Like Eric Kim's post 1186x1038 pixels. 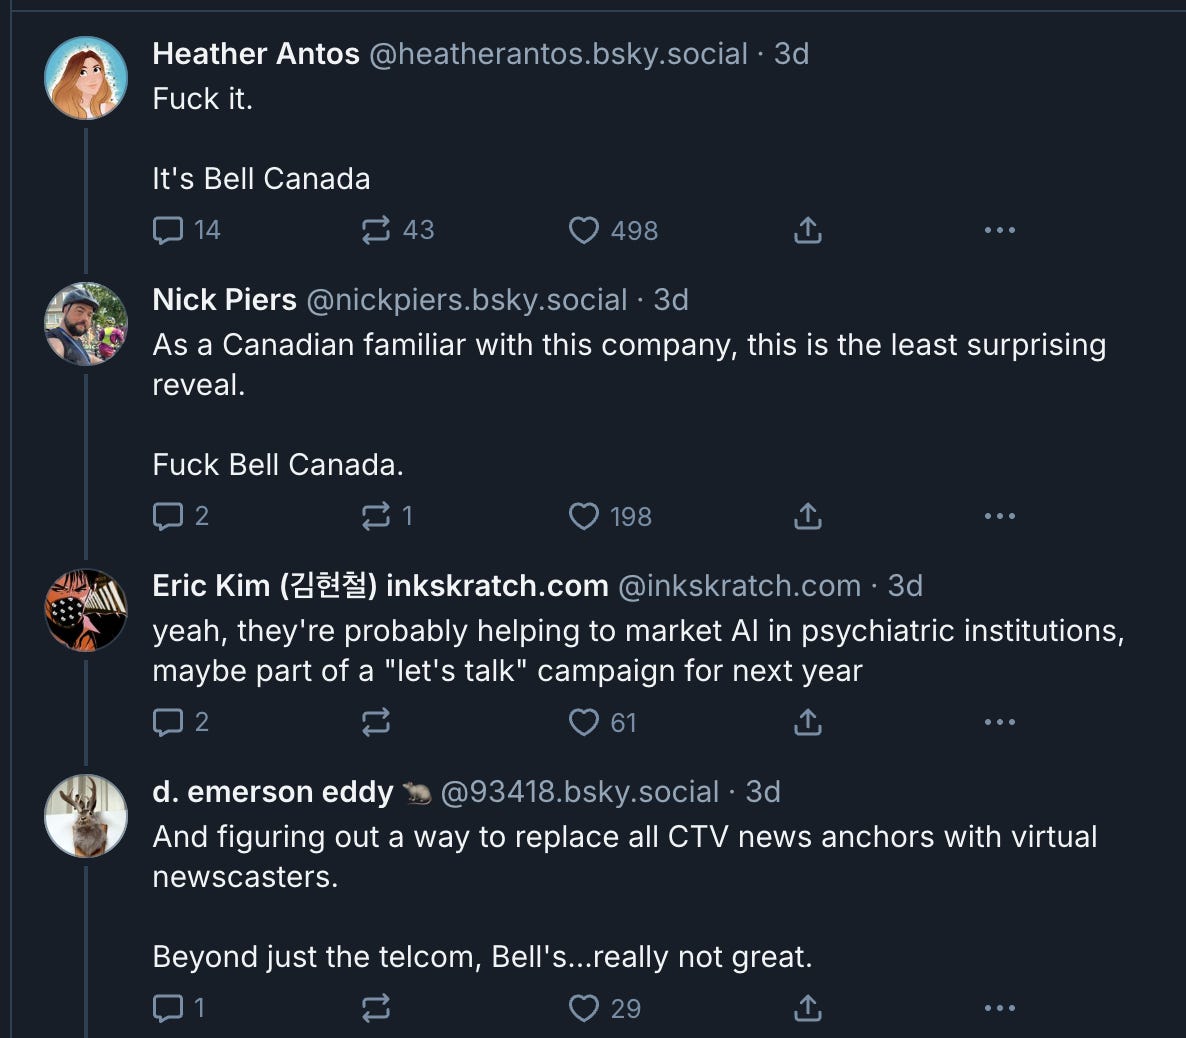pos(584,722)
